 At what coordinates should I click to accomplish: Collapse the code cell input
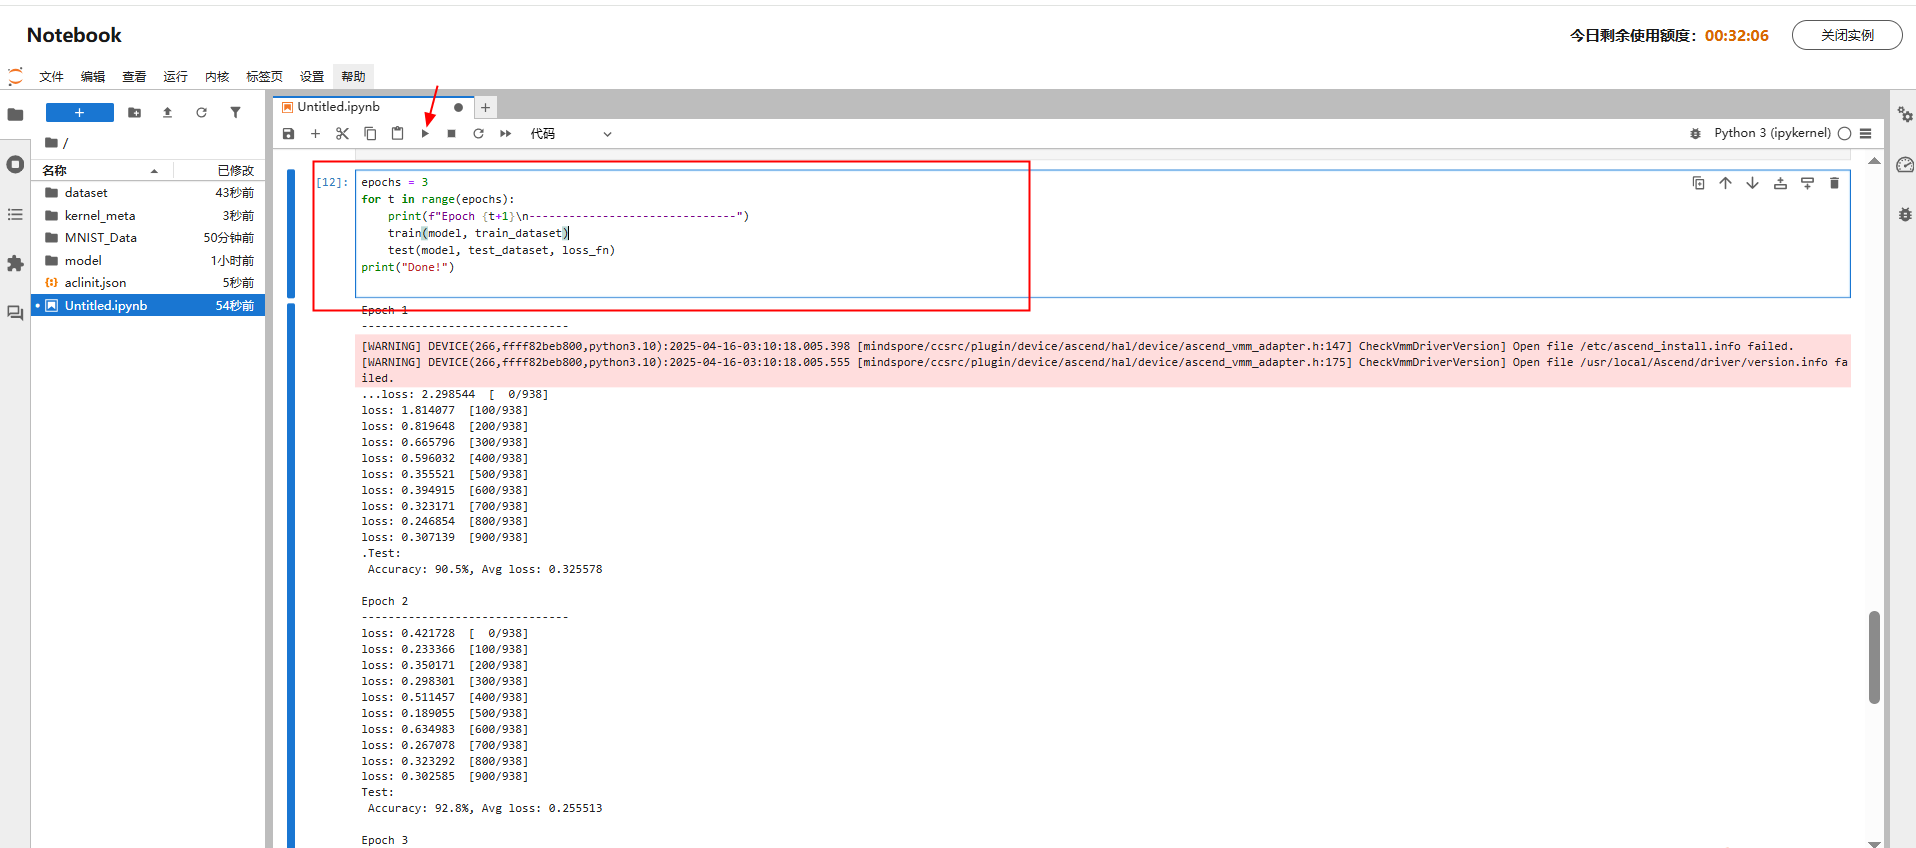pos(291,233)
